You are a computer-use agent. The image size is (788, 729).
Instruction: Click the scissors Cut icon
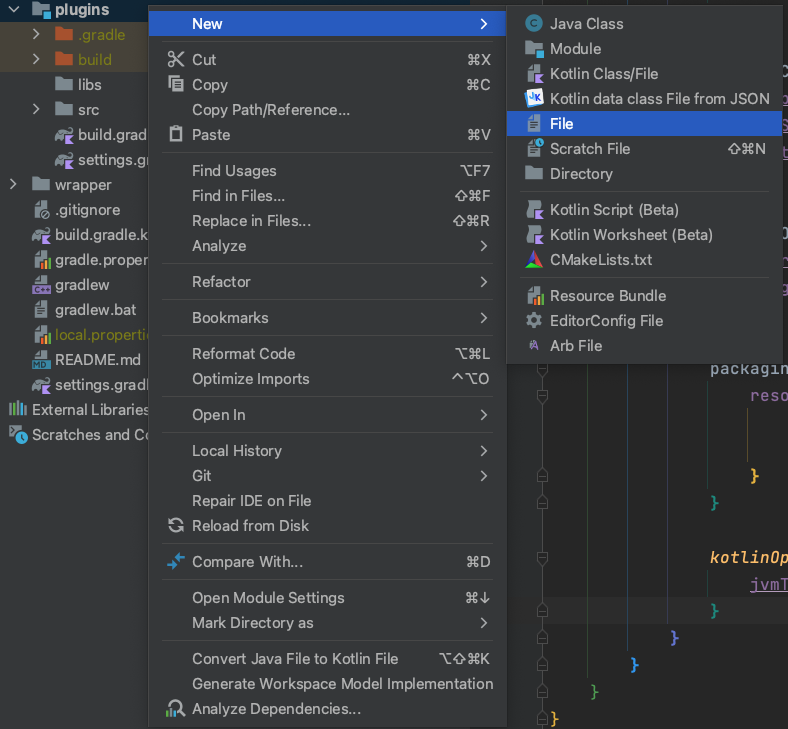[x=176, y=59]
